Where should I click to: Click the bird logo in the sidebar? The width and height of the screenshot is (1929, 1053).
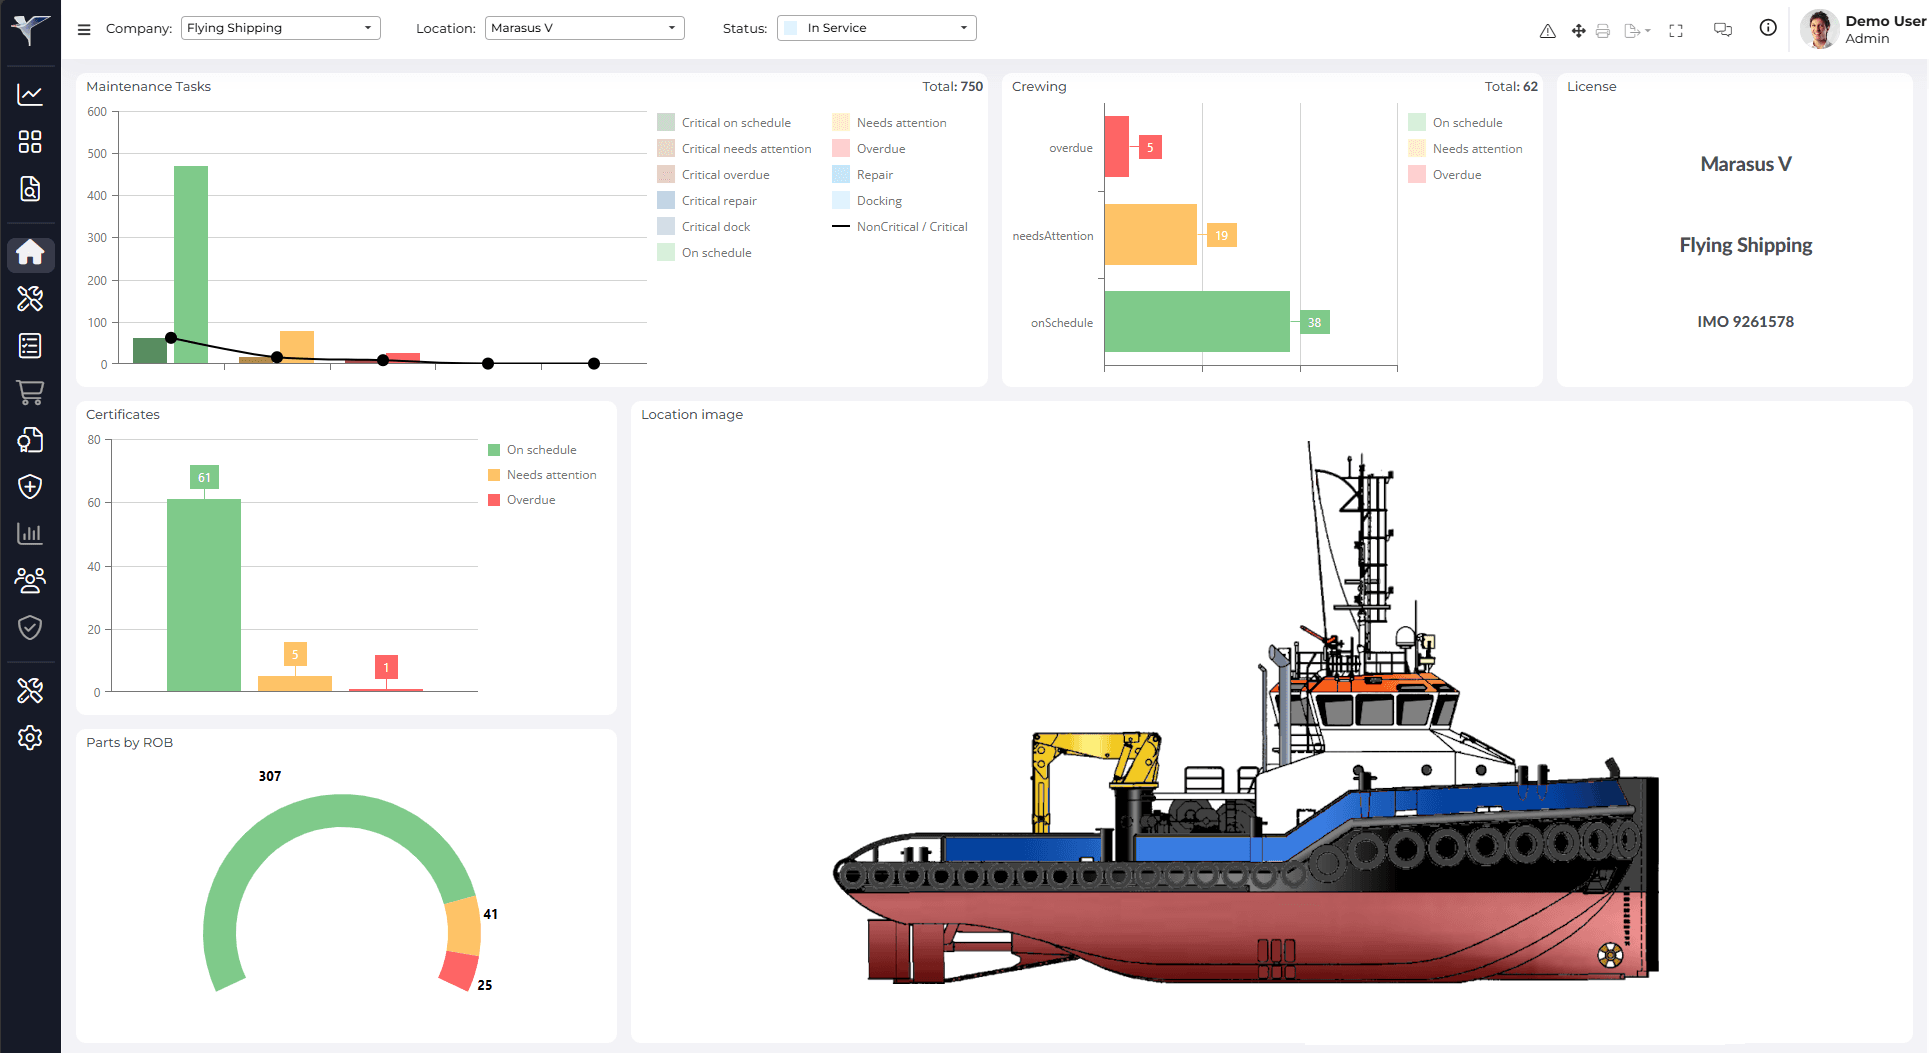click(30, 29)
